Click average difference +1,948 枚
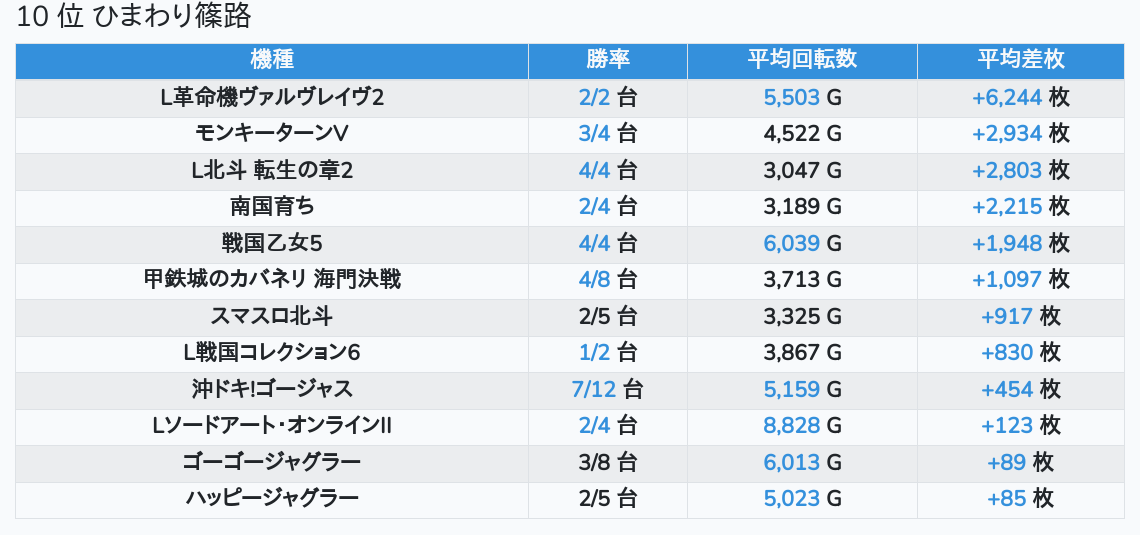This screenshot has height=535, width=1140. click(1021, 244)
